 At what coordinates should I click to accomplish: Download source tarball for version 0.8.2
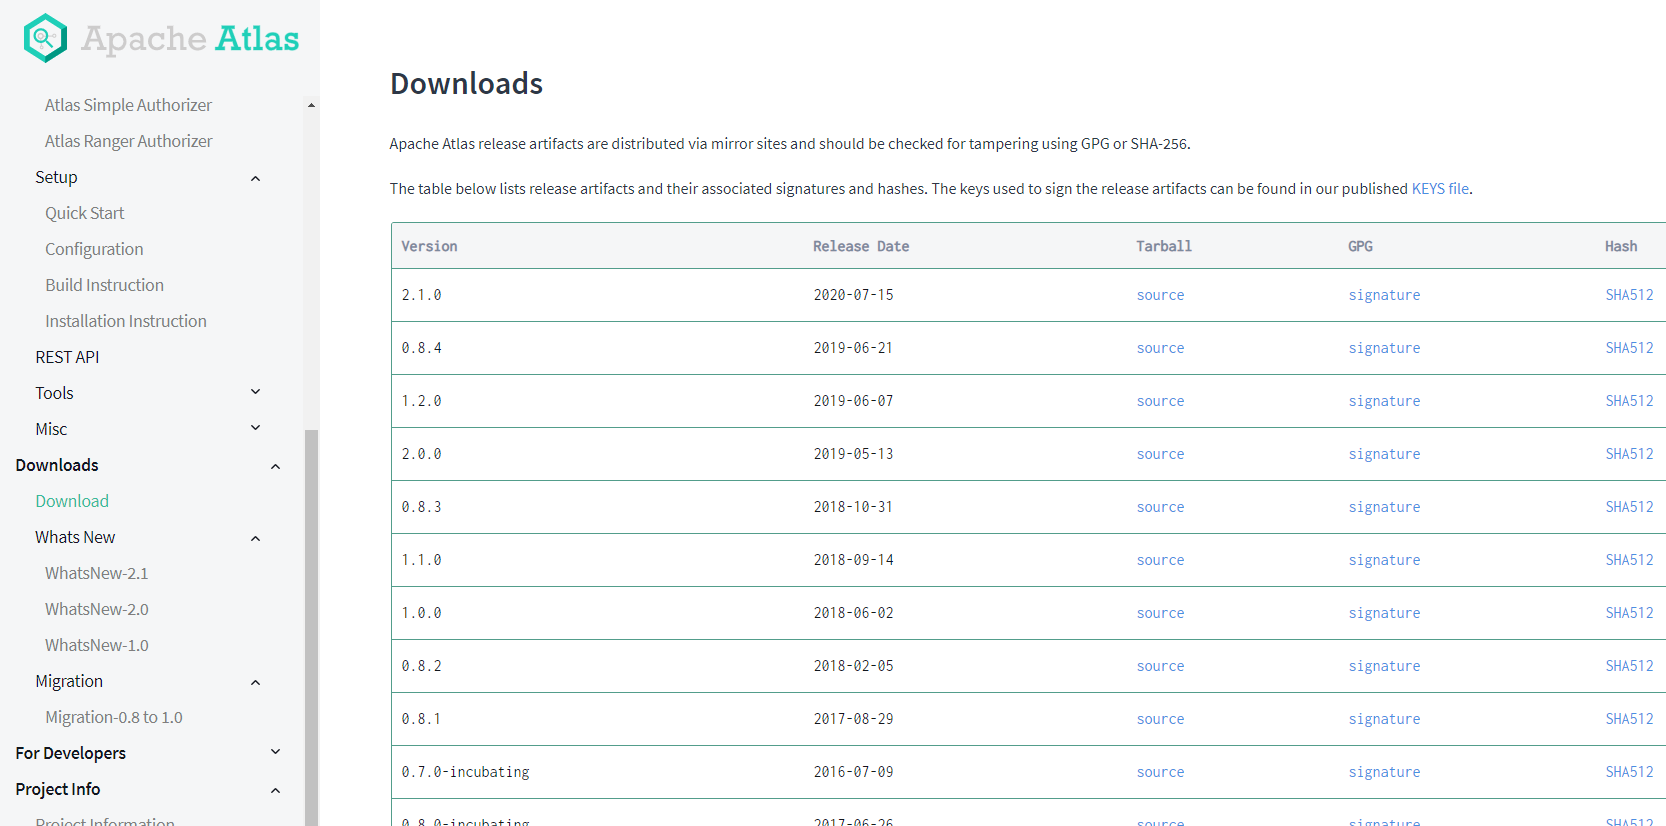coord(1160,666)
